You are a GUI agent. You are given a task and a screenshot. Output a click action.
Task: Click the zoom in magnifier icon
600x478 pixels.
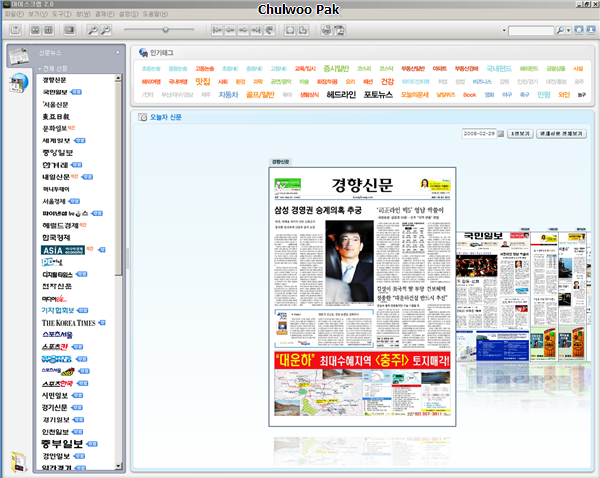[x=93, y=30]
